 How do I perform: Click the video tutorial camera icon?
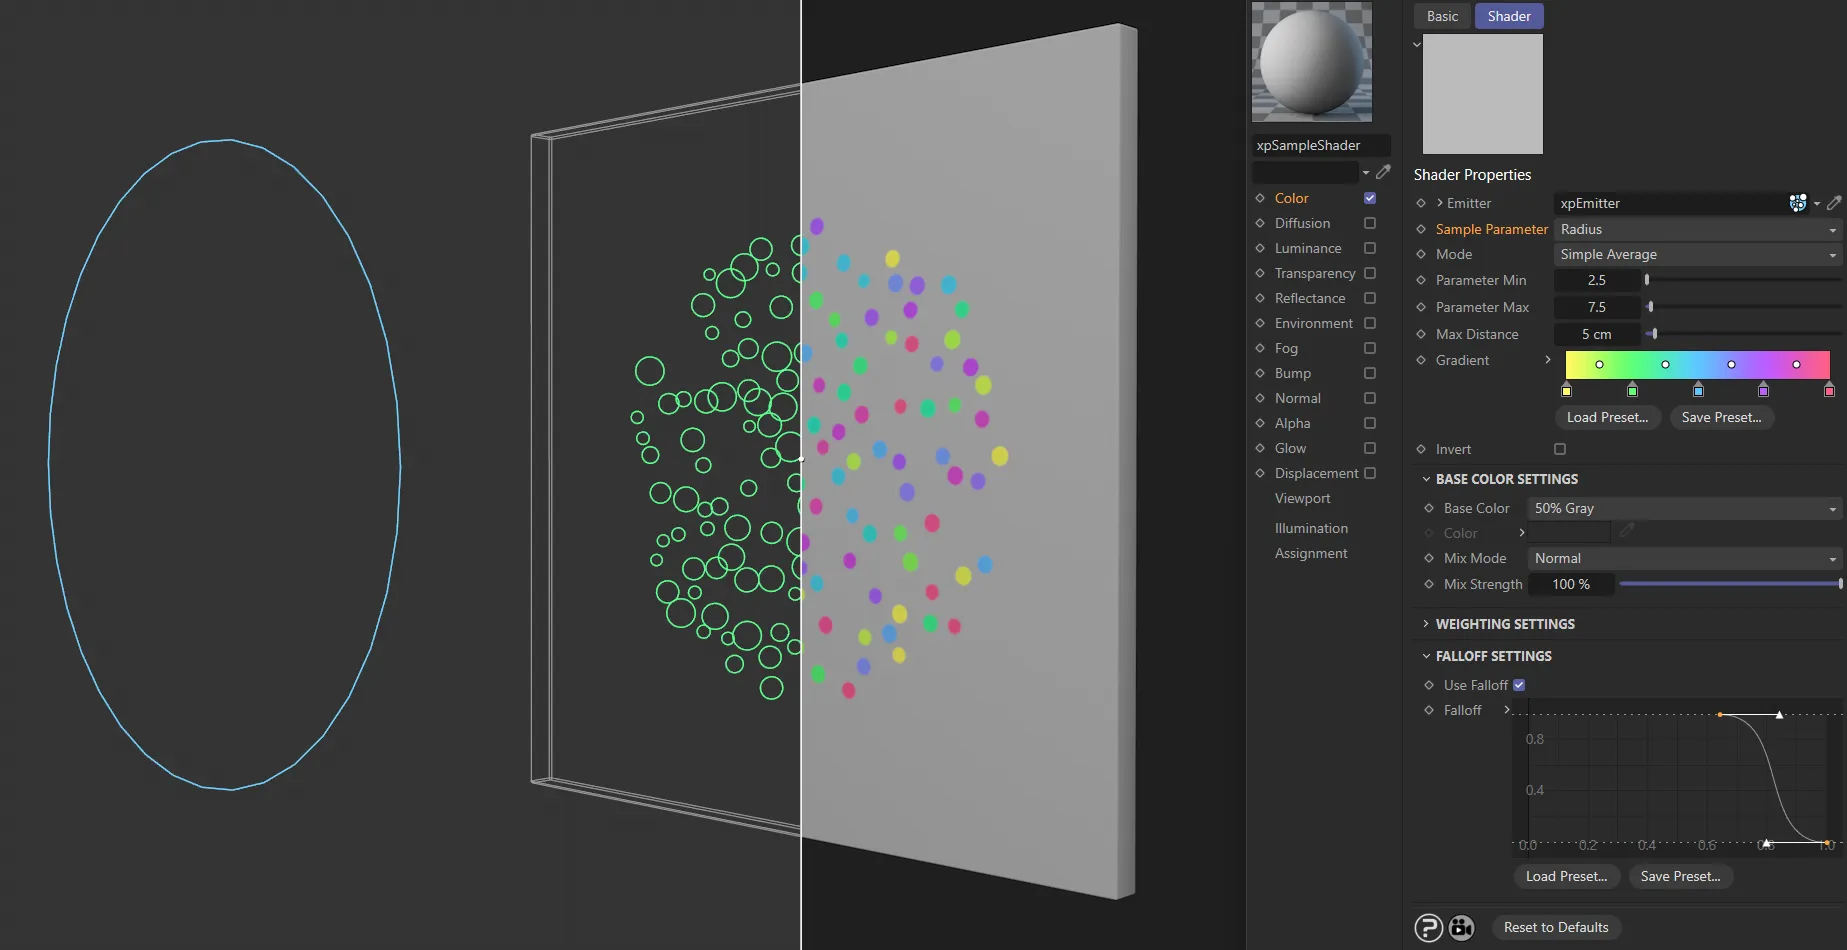pyautogui.click(x=1460, y=927)
